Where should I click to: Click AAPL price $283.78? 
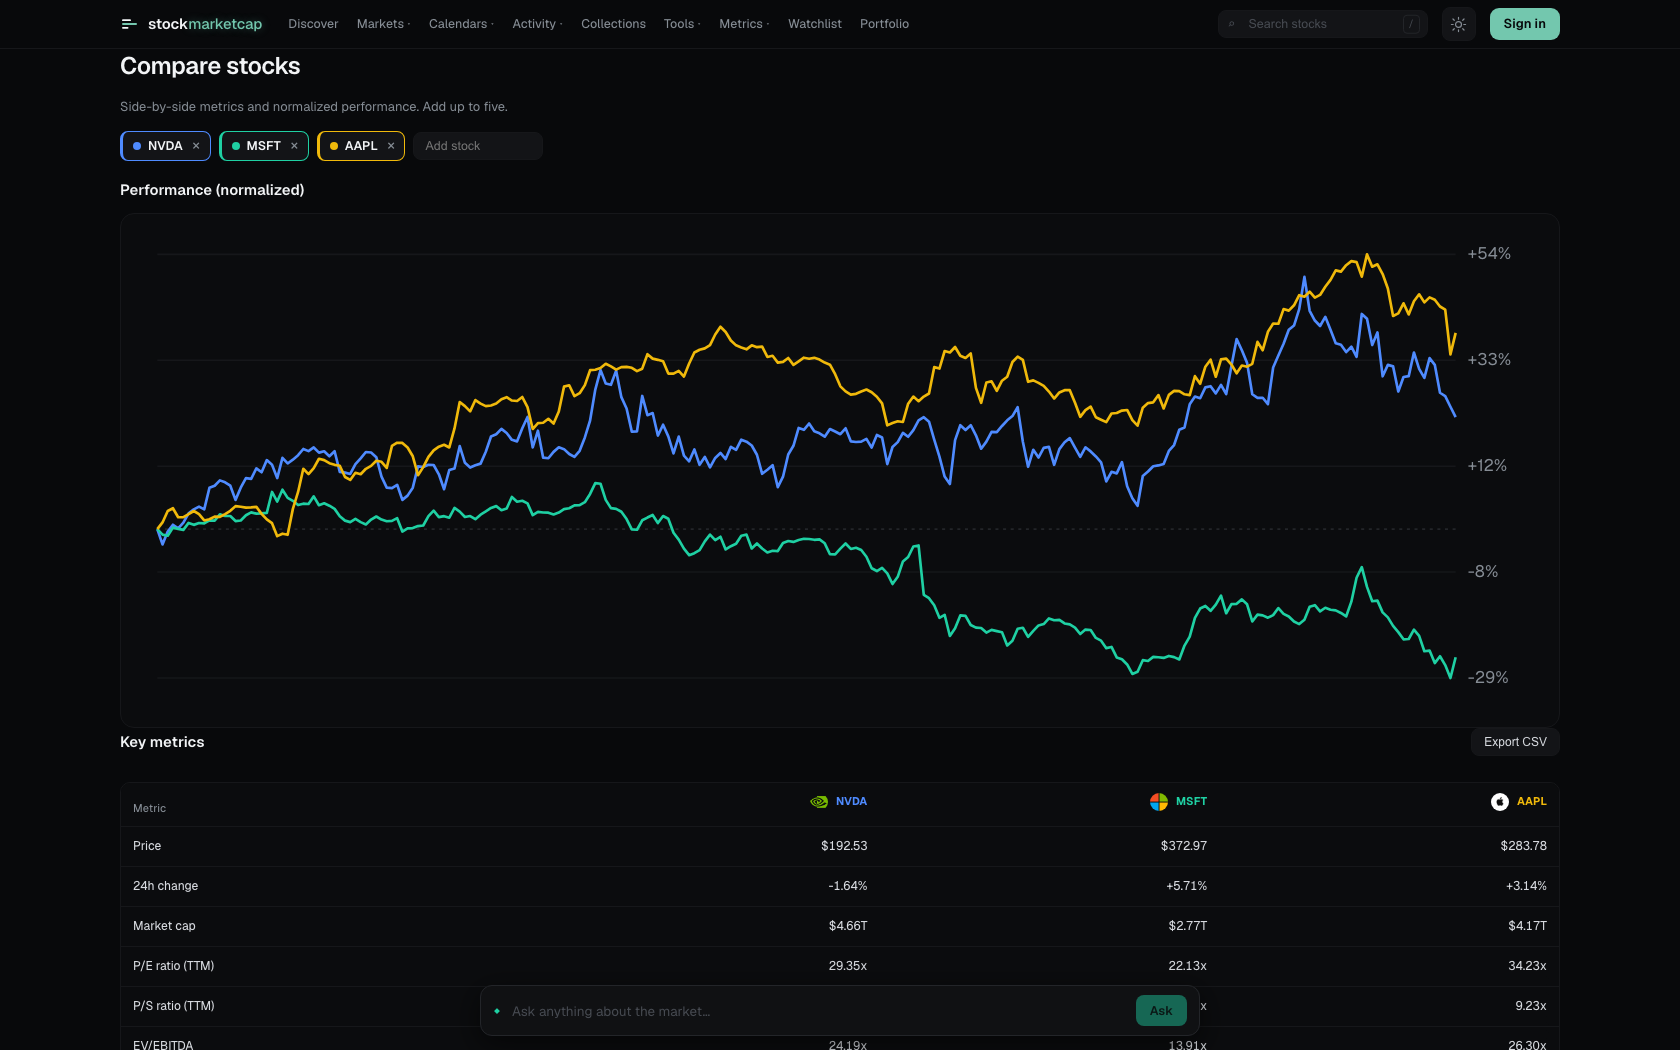click(1523, 846)
